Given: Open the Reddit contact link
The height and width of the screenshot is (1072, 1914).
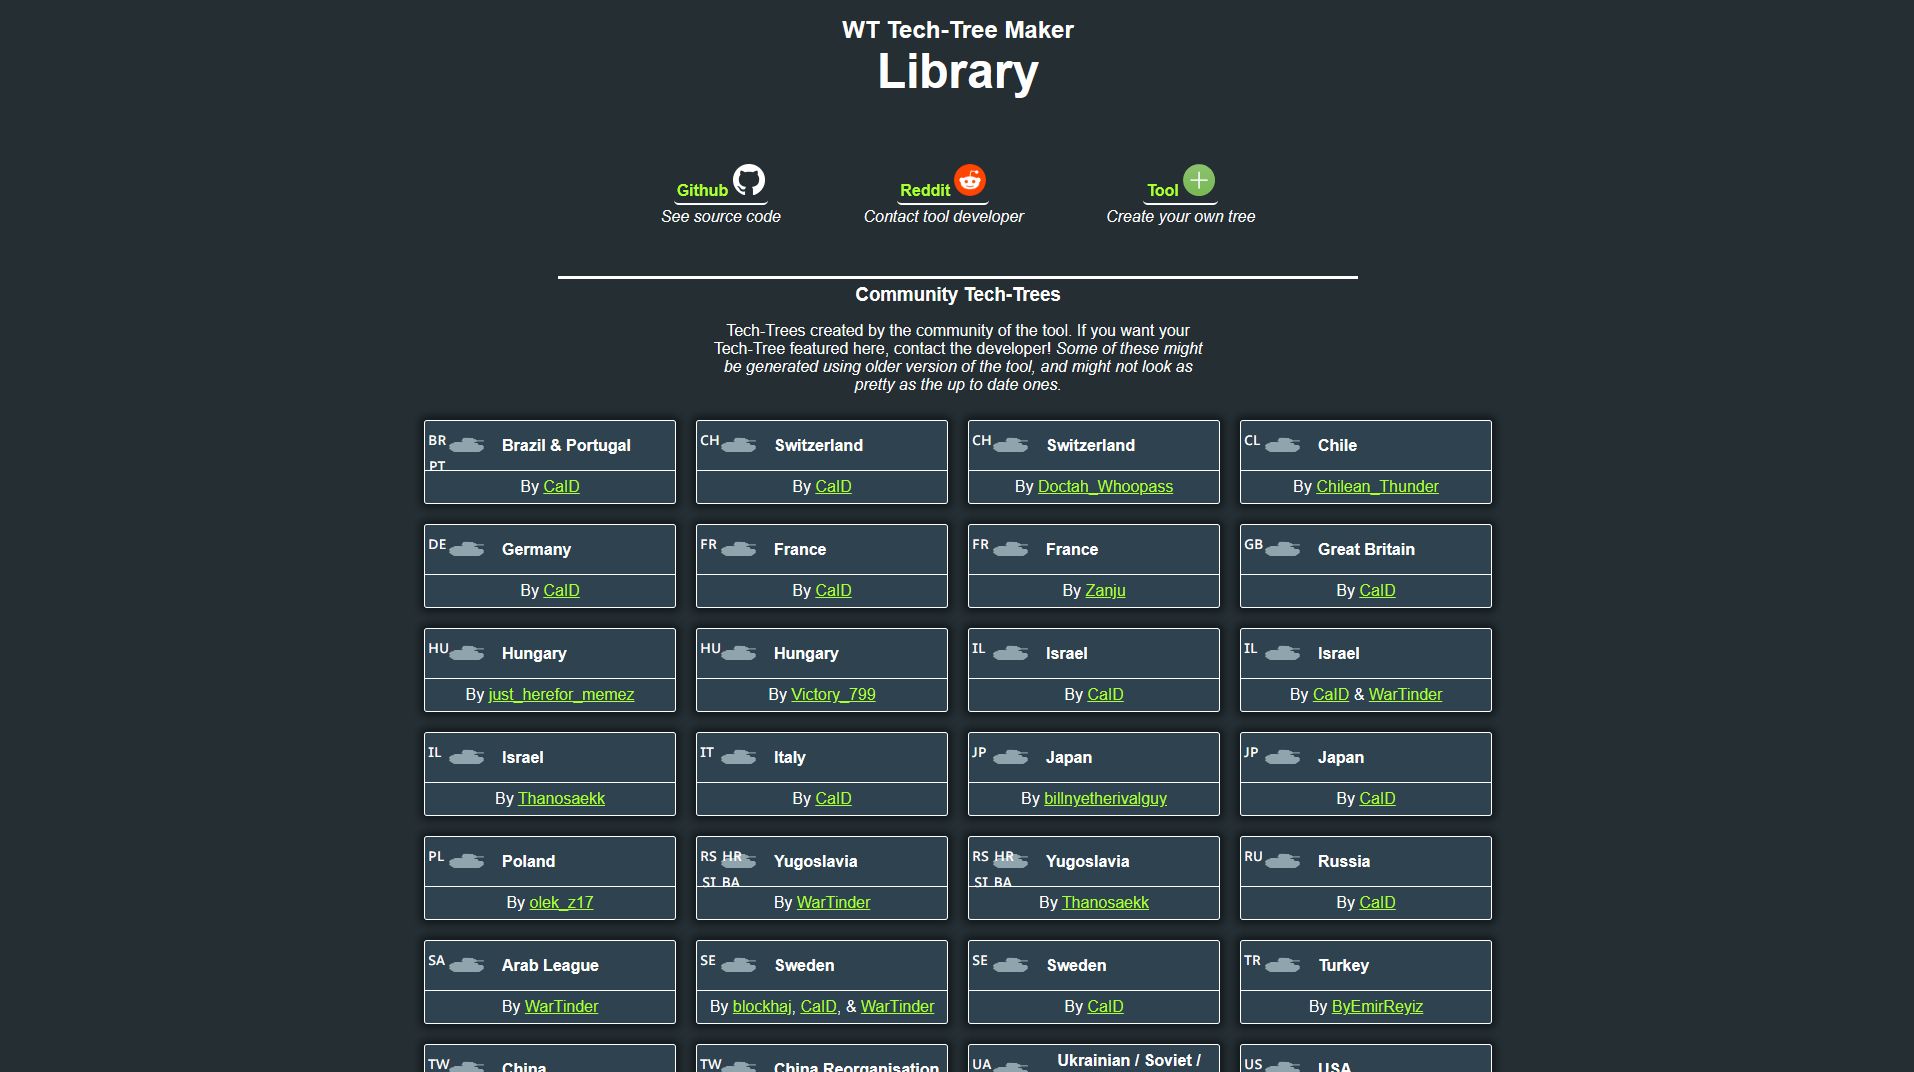Looking at the screenshot, I should click(924, 190).
